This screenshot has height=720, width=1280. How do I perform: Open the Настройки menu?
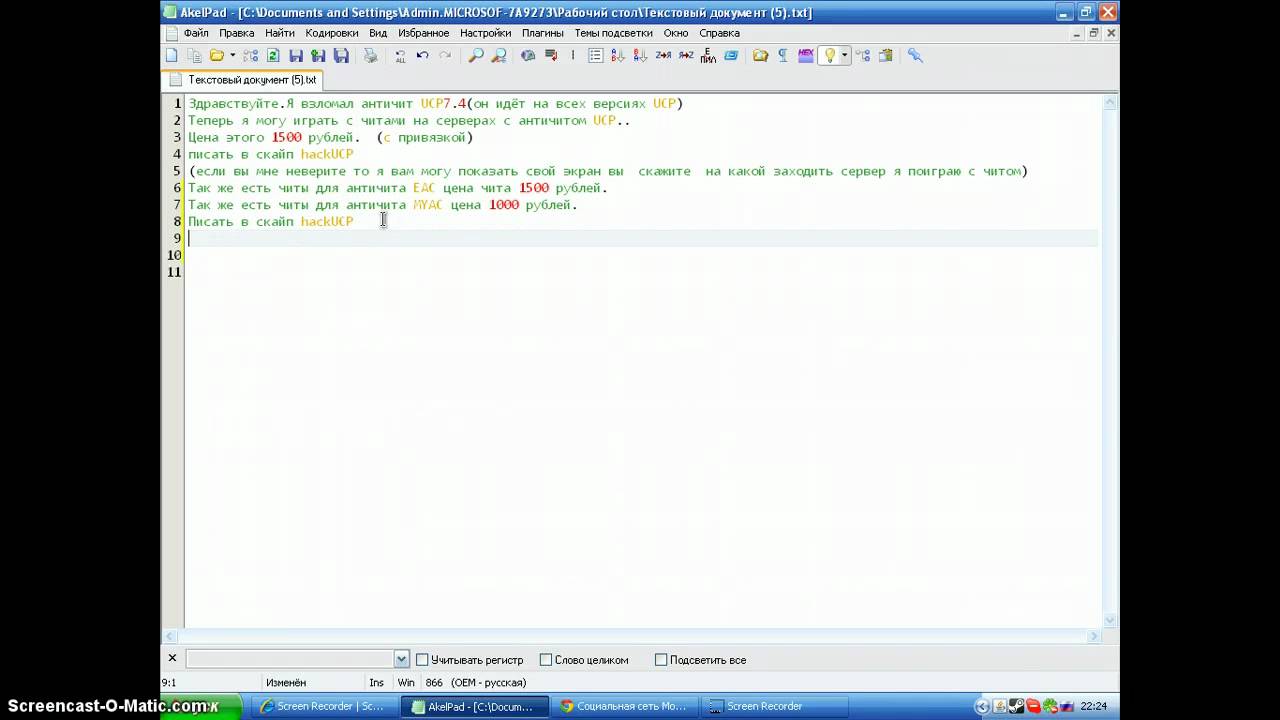coord(486,33)
